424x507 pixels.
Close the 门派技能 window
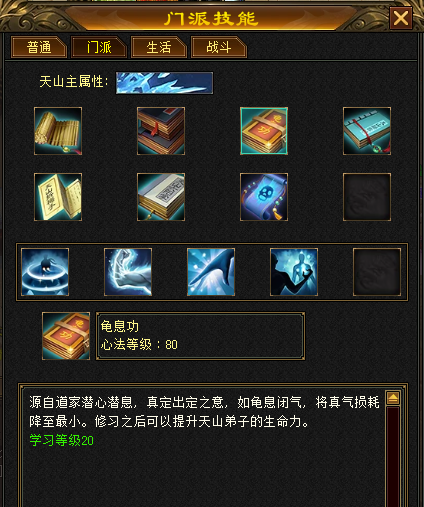[x=401, y=18]
